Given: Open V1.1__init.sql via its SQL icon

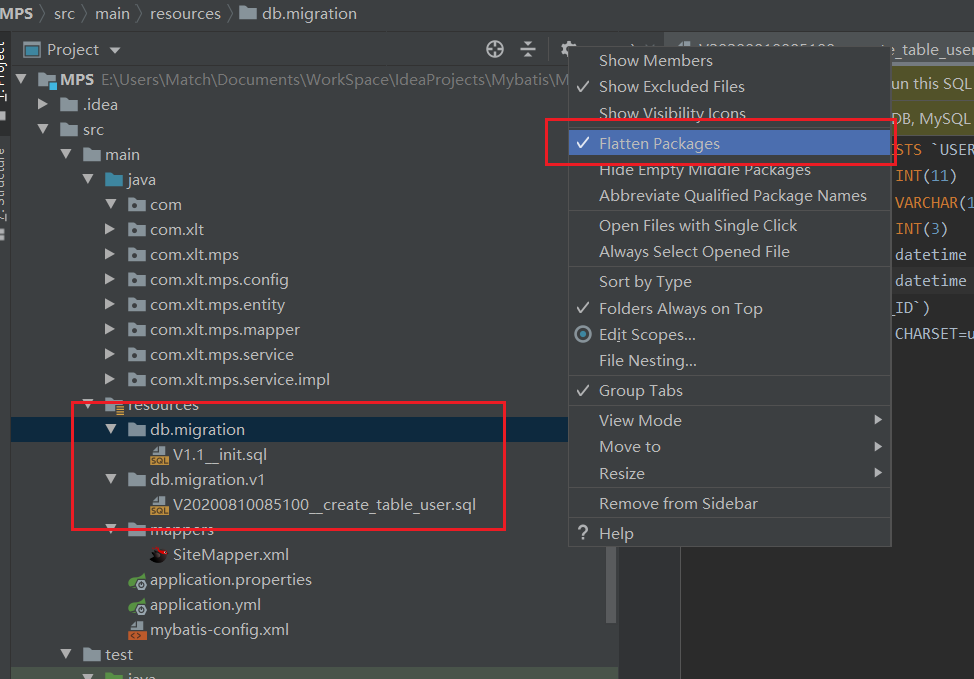Looking at the screenshot, I should pyautogui.click(x=160, y=454).
